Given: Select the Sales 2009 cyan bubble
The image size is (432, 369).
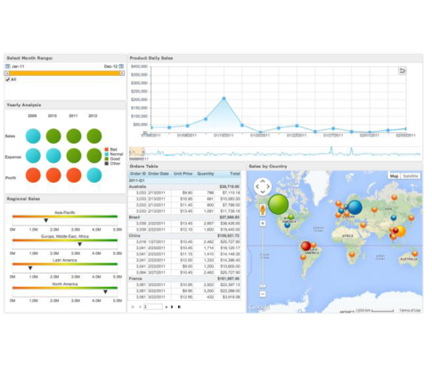Looking at the screenshot, I should (33, 136).
